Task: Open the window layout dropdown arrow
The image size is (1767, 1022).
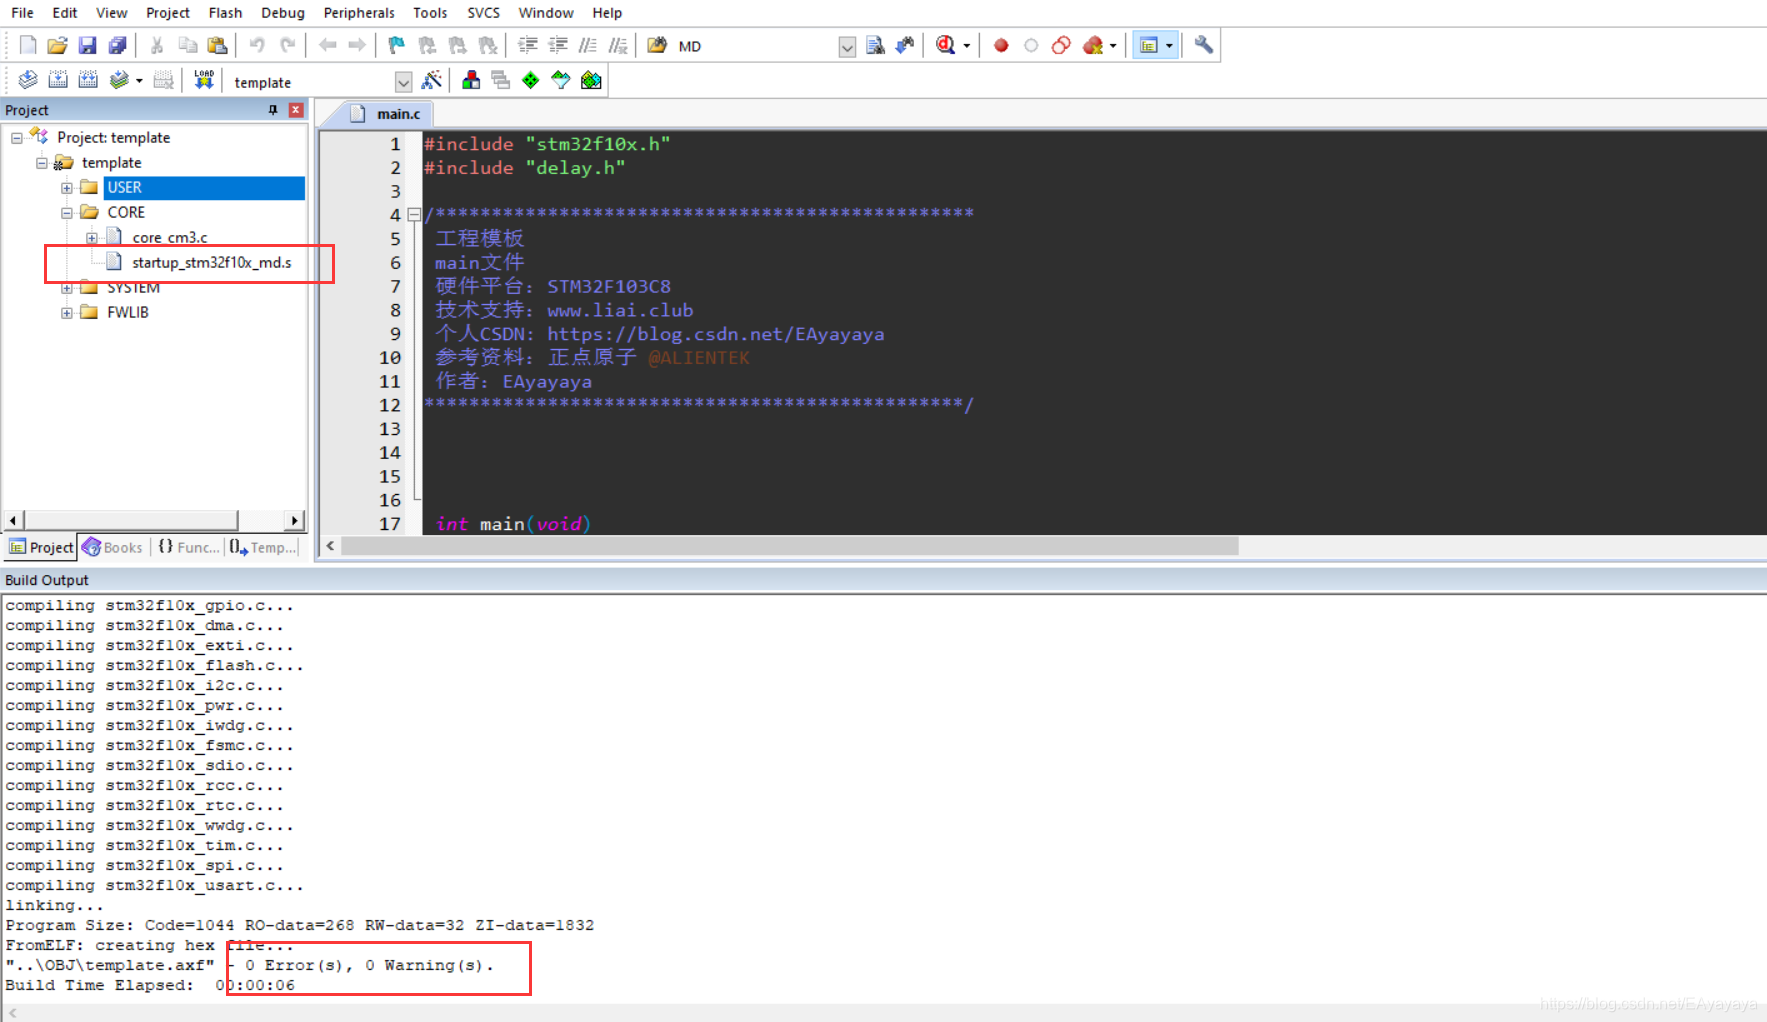Action: pyautogui.click(x=1169, y=46)
